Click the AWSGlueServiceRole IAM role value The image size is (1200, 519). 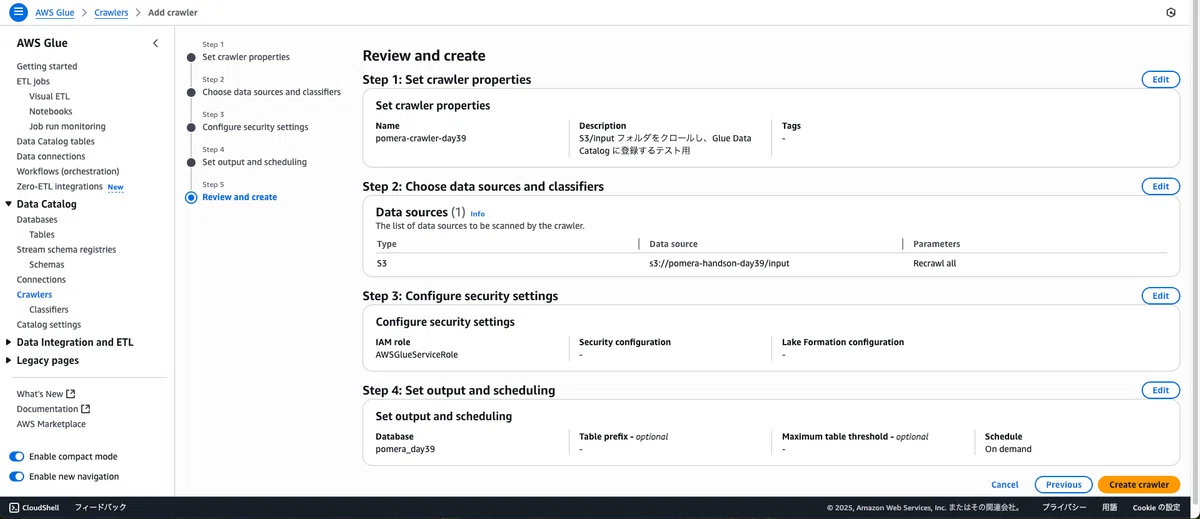(417, 354)
